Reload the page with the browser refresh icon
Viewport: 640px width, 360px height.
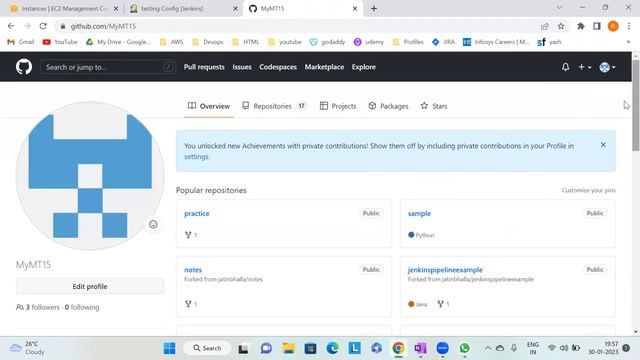point(43,26)
